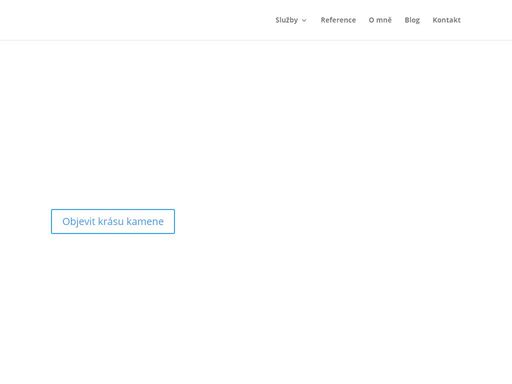
Task: Visit the Reference link after Služby
Action: click(x=338, y=20)
